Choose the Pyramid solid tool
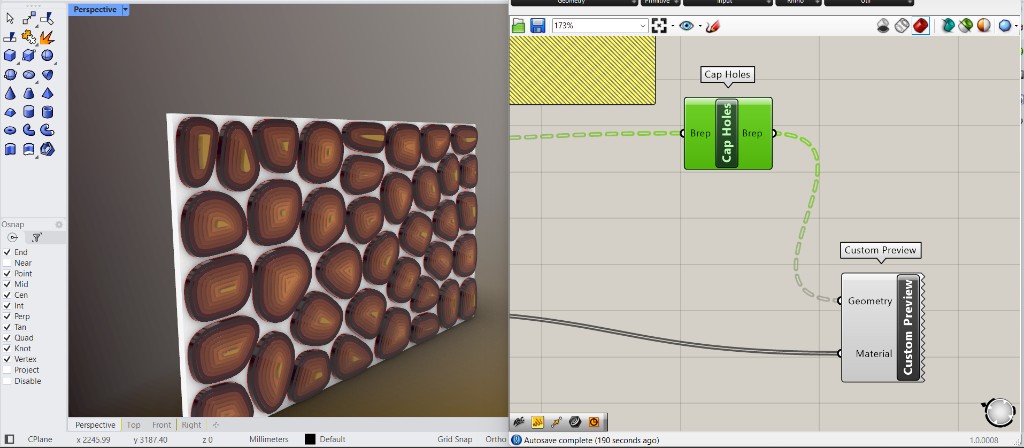1024x448 pixels. (x=47, y=93)
